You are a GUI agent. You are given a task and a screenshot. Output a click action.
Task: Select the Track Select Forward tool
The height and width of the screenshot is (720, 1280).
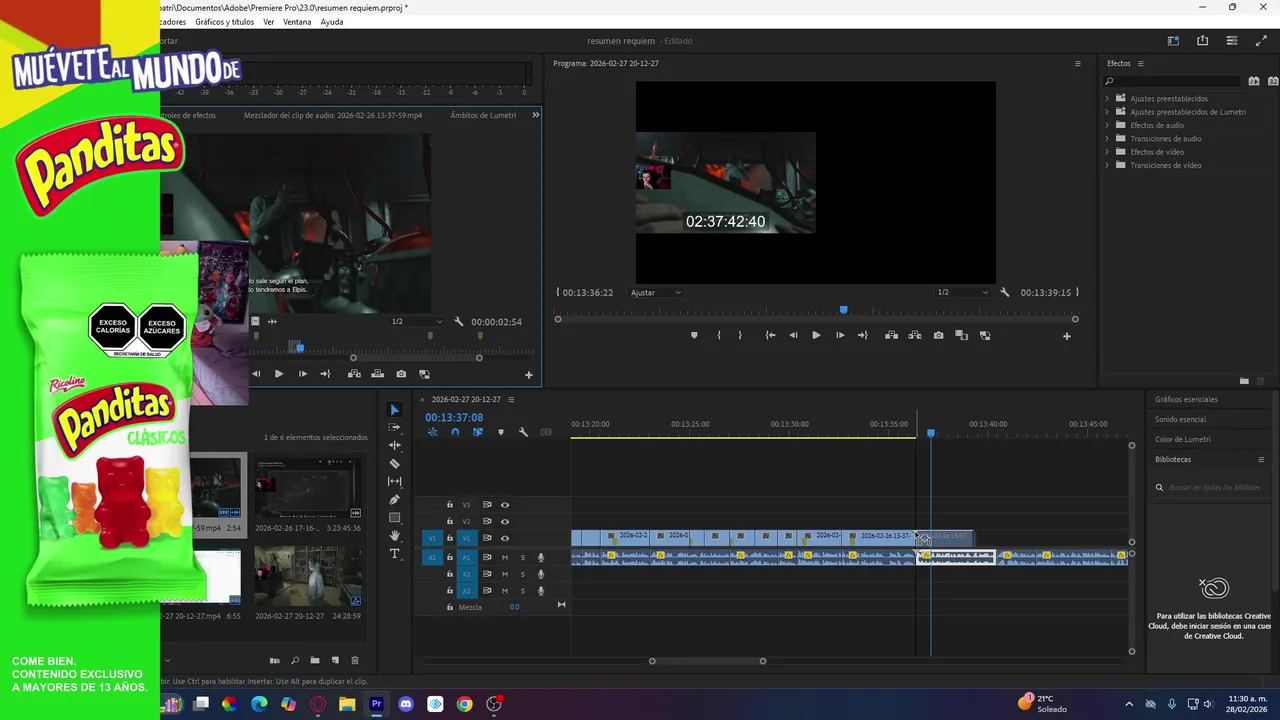[394, 428]
